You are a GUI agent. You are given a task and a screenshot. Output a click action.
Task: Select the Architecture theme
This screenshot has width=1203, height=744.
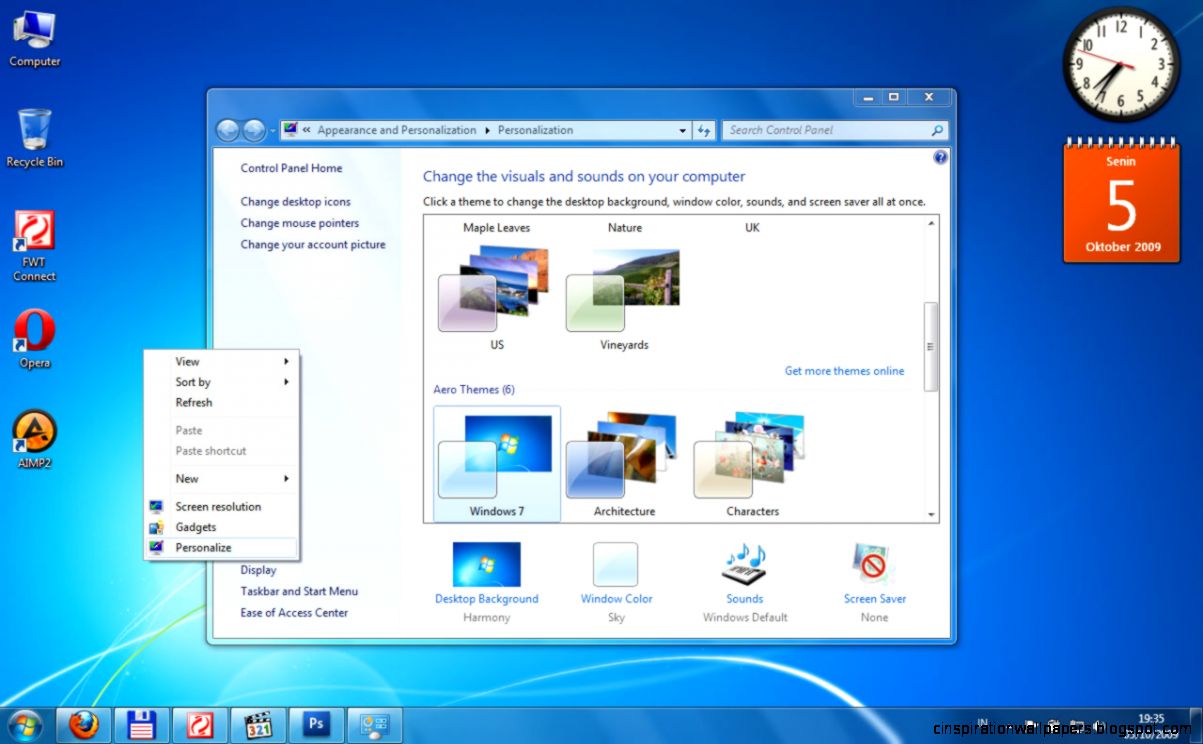click(x=624, y=463)
